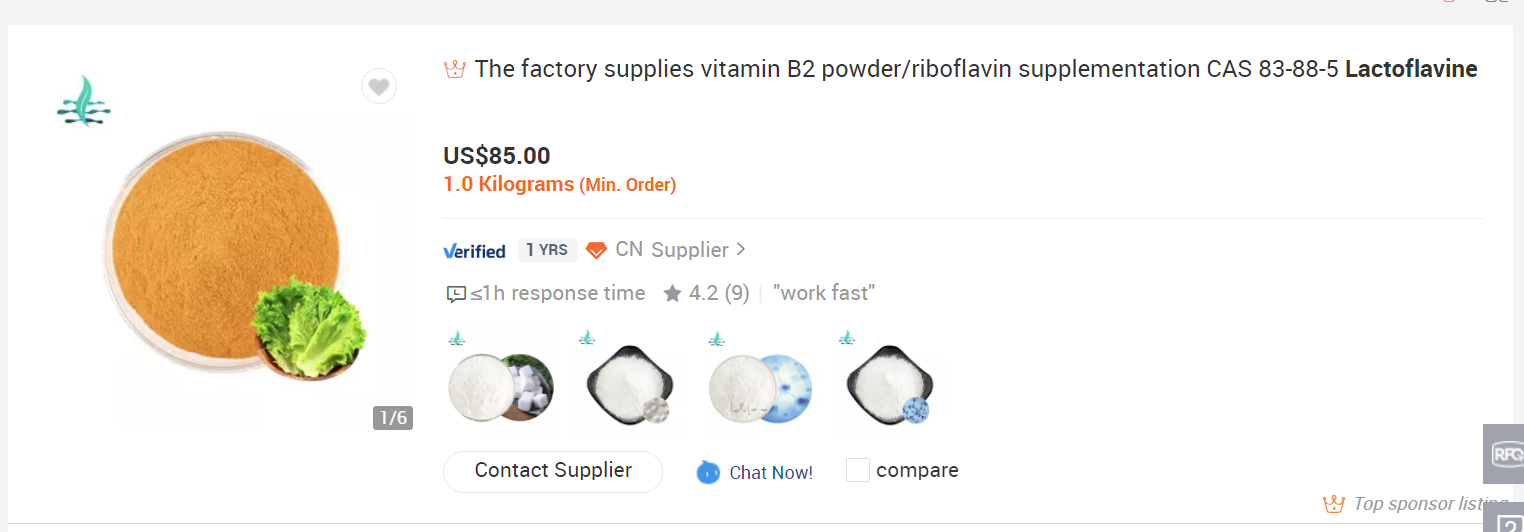The width and height of the screenshot is (1524, 532).
Task: Click the star rating icon
Action: [672, 293]
